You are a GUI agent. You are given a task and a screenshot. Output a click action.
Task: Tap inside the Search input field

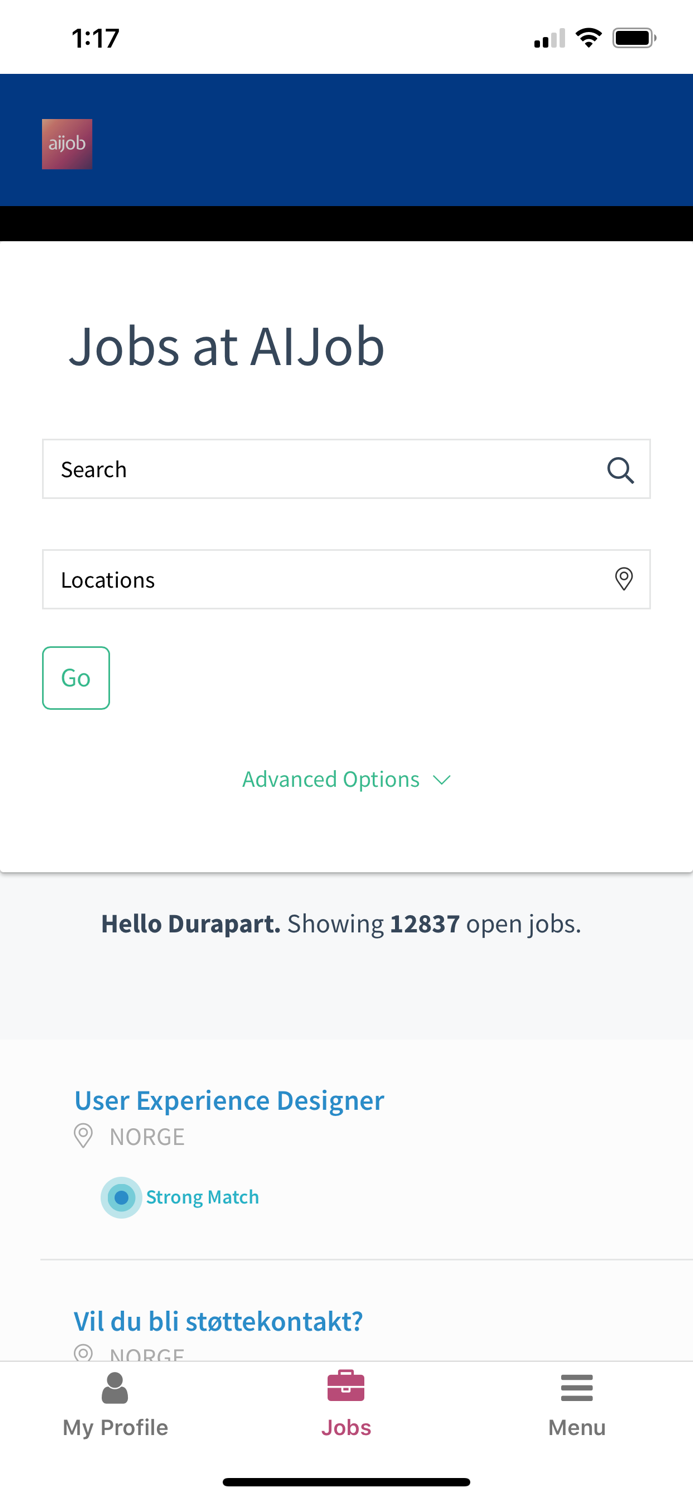coord(300,469)
